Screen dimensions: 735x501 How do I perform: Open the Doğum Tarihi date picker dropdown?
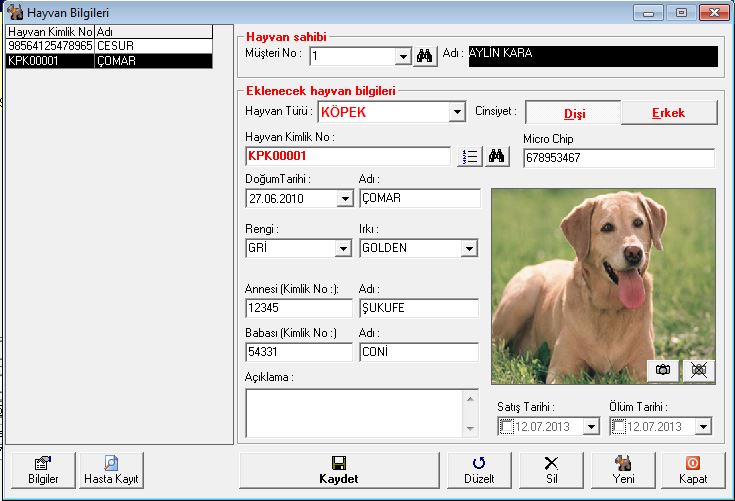345,199
